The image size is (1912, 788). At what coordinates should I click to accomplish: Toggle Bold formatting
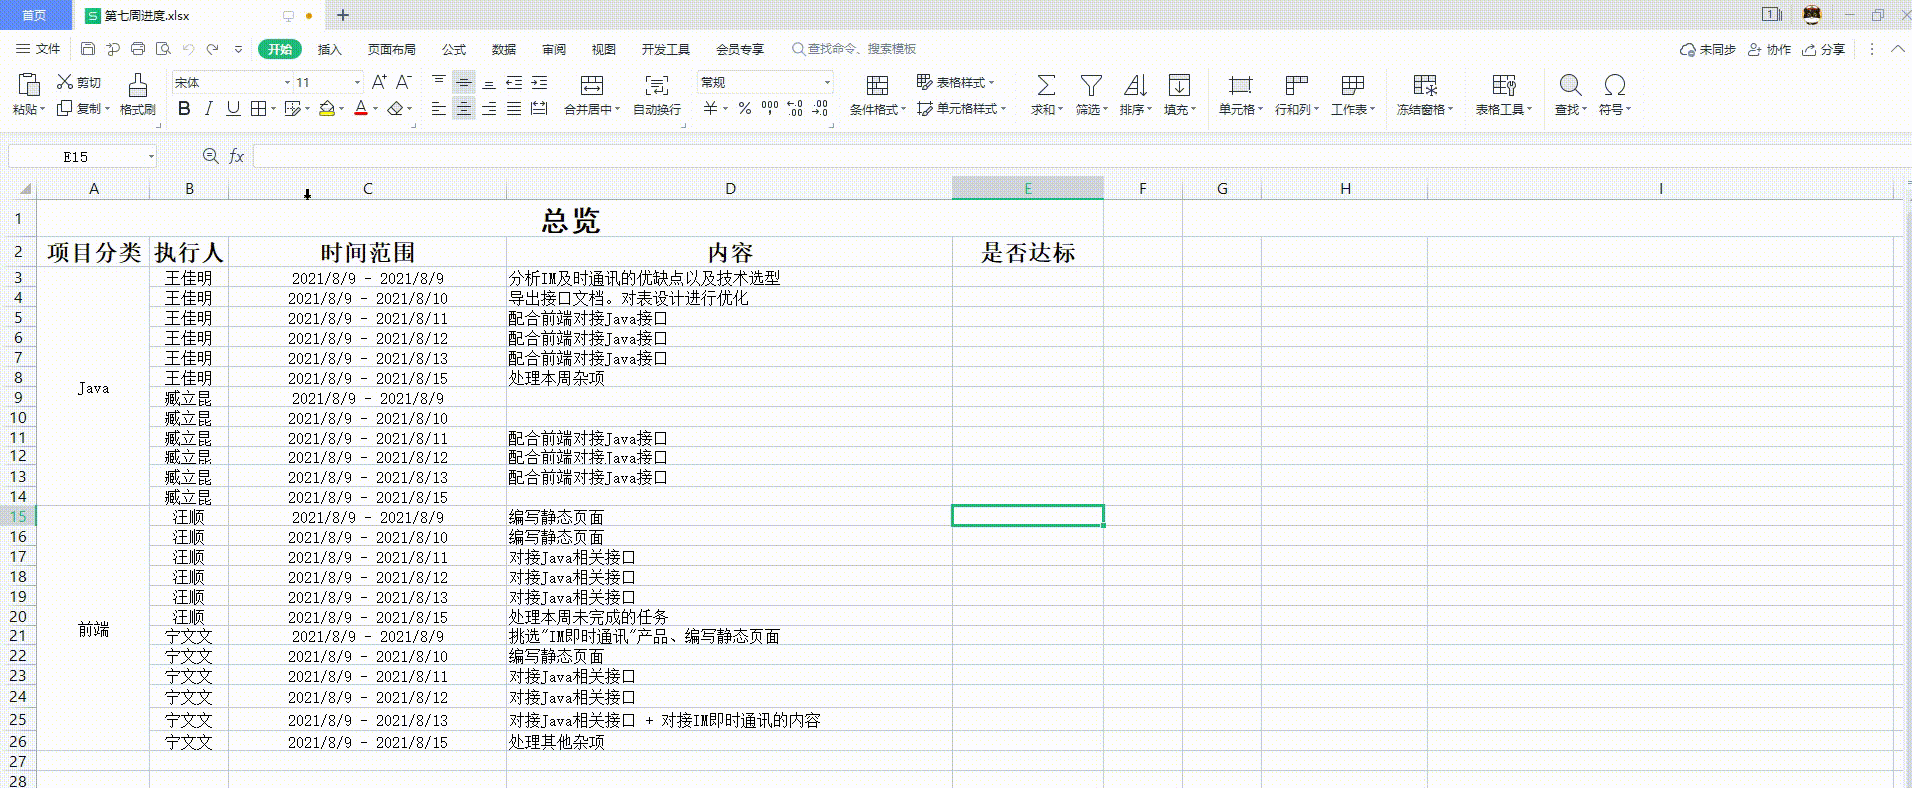click(x=184, y=109)
